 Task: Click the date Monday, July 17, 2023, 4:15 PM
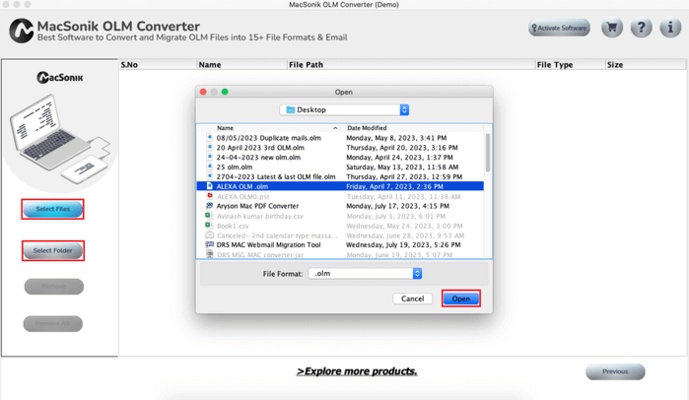click(398, 206)
